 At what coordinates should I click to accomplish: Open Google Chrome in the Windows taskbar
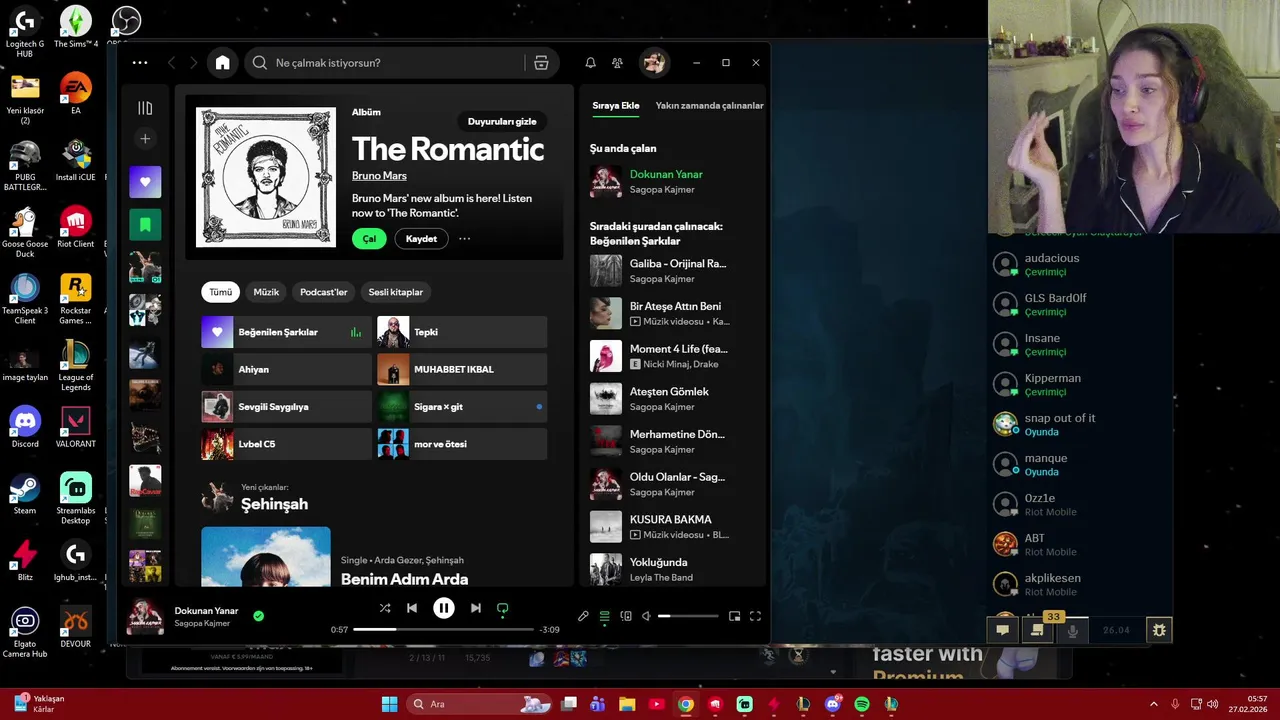(685, 704)
